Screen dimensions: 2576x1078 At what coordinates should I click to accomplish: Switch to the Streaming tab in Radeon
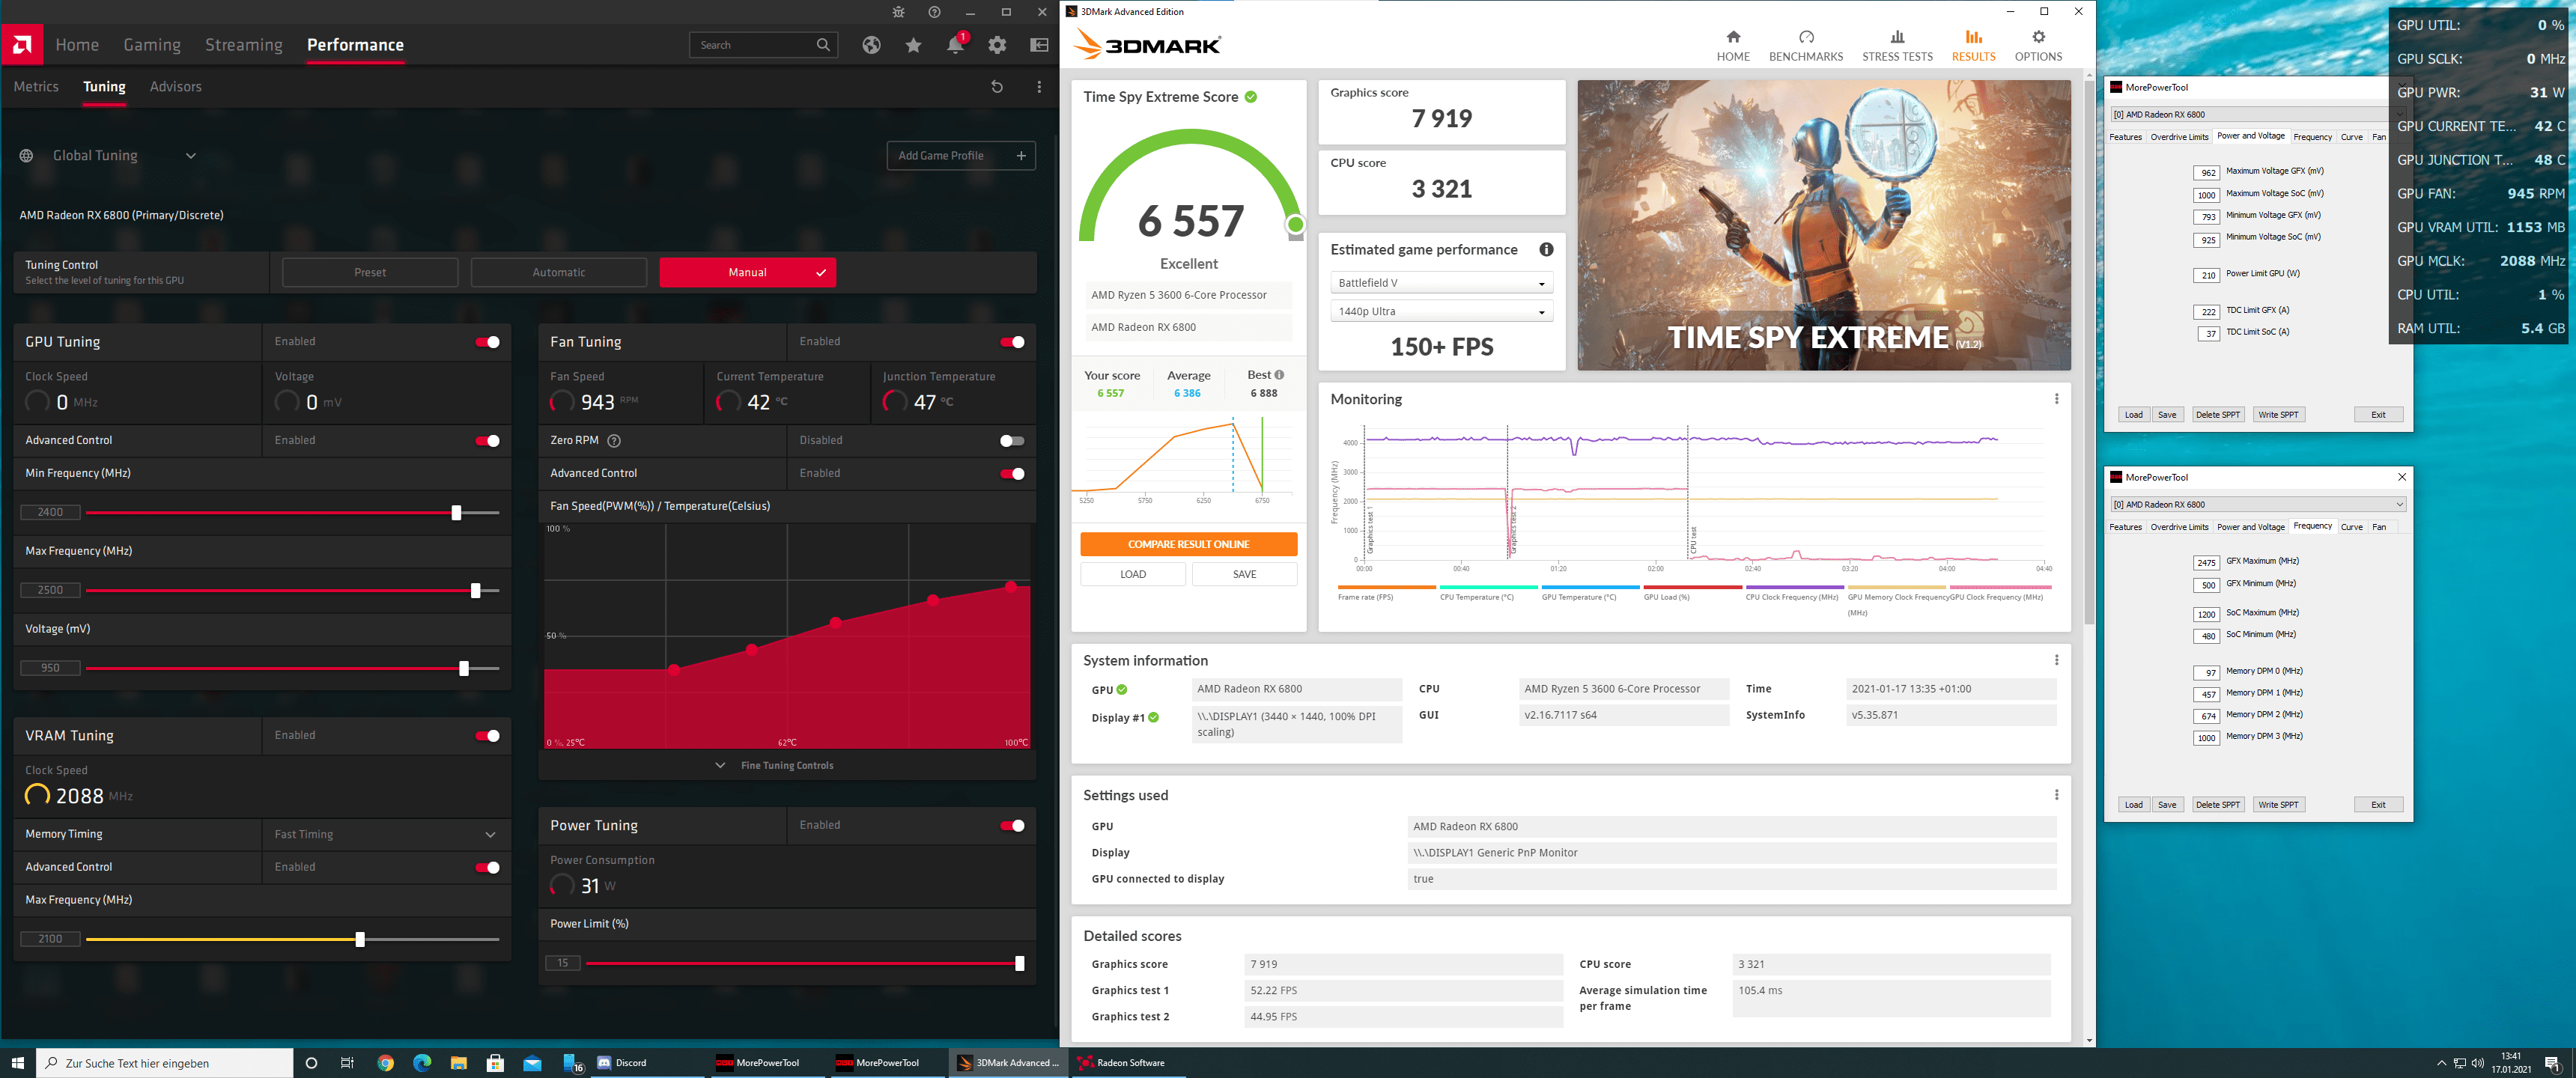click(x=244, y=45)
